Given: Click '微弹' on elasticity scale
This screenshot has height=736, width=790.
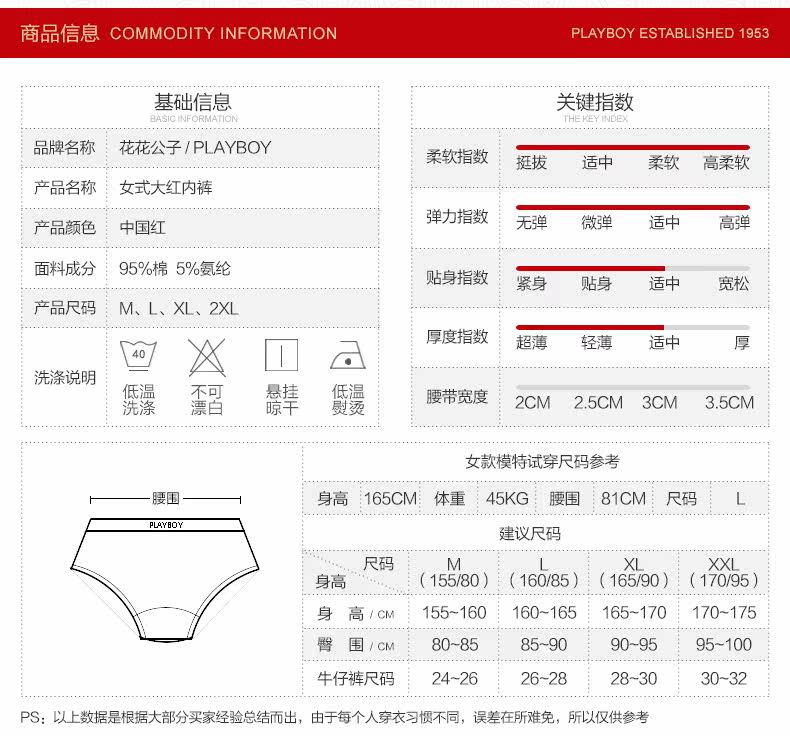Looking at the screenshot, I should click(597, 223).
